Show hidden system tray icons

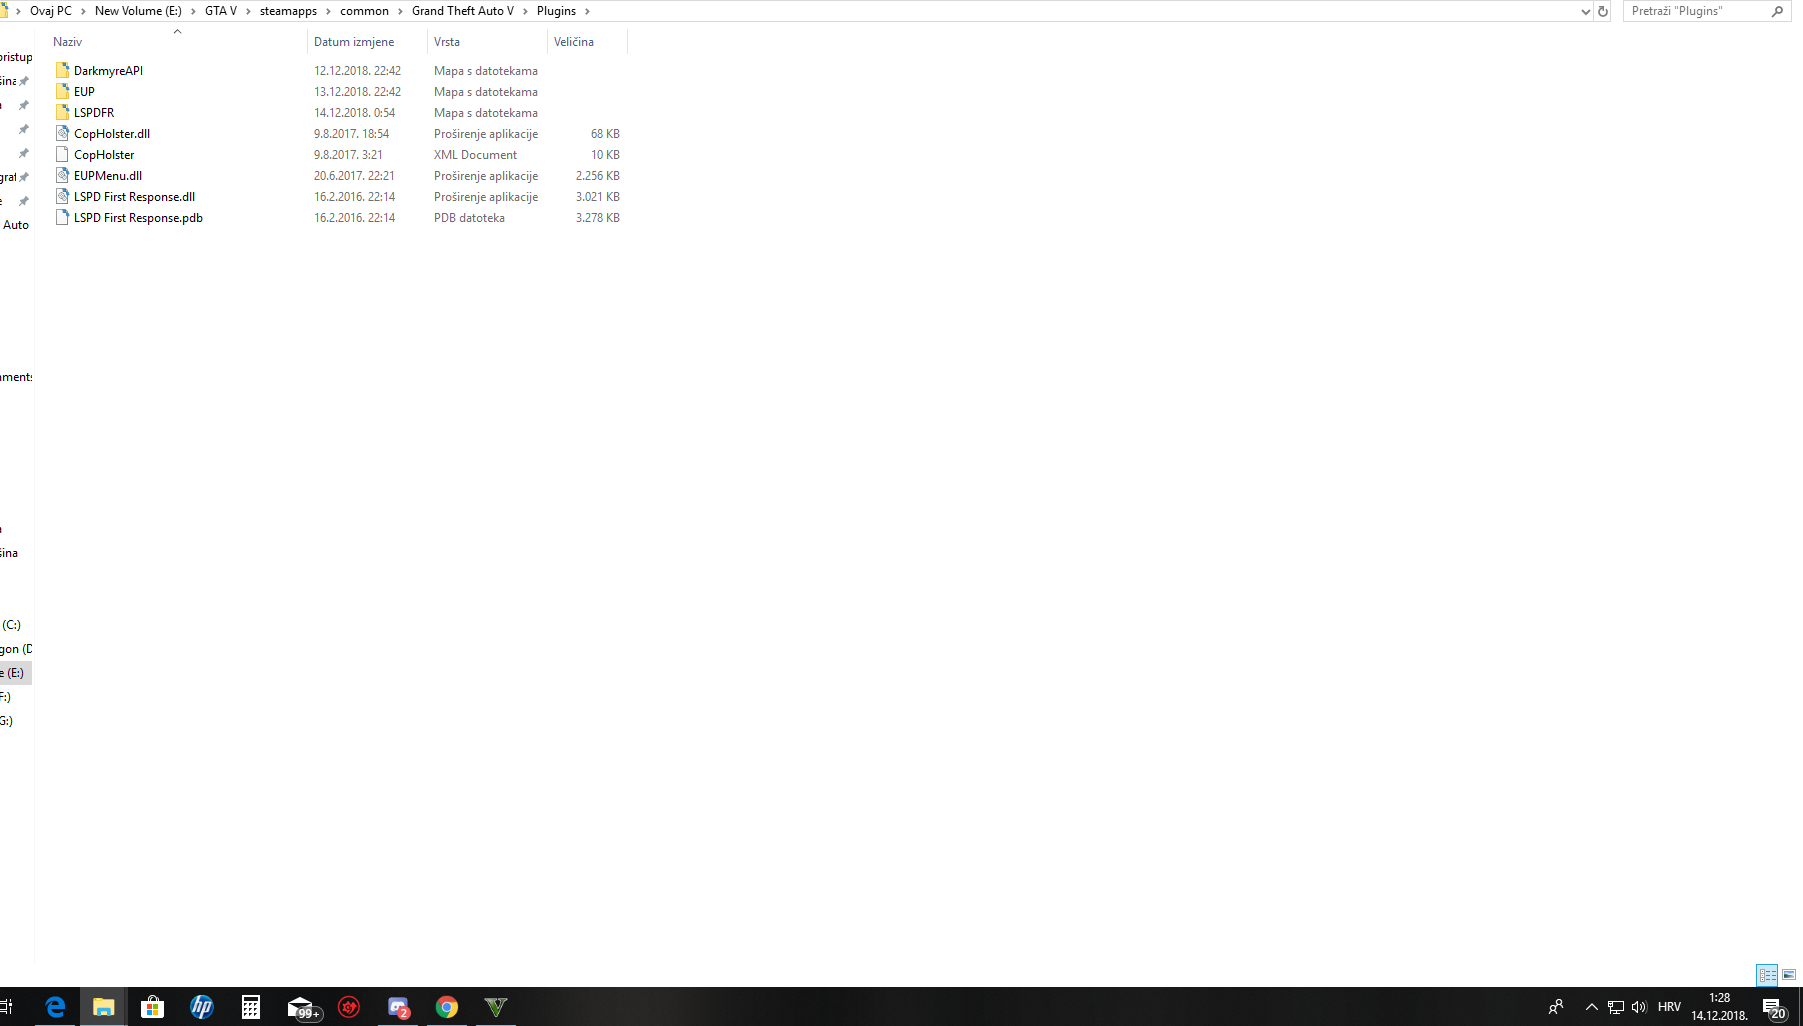coord(1591,1007)
